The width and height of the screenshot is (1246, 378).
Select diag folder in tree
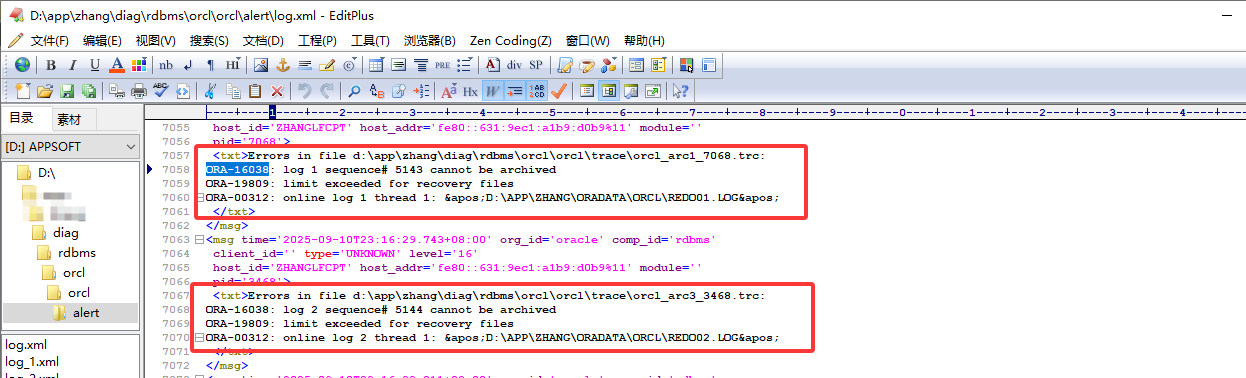pos(66,233)
